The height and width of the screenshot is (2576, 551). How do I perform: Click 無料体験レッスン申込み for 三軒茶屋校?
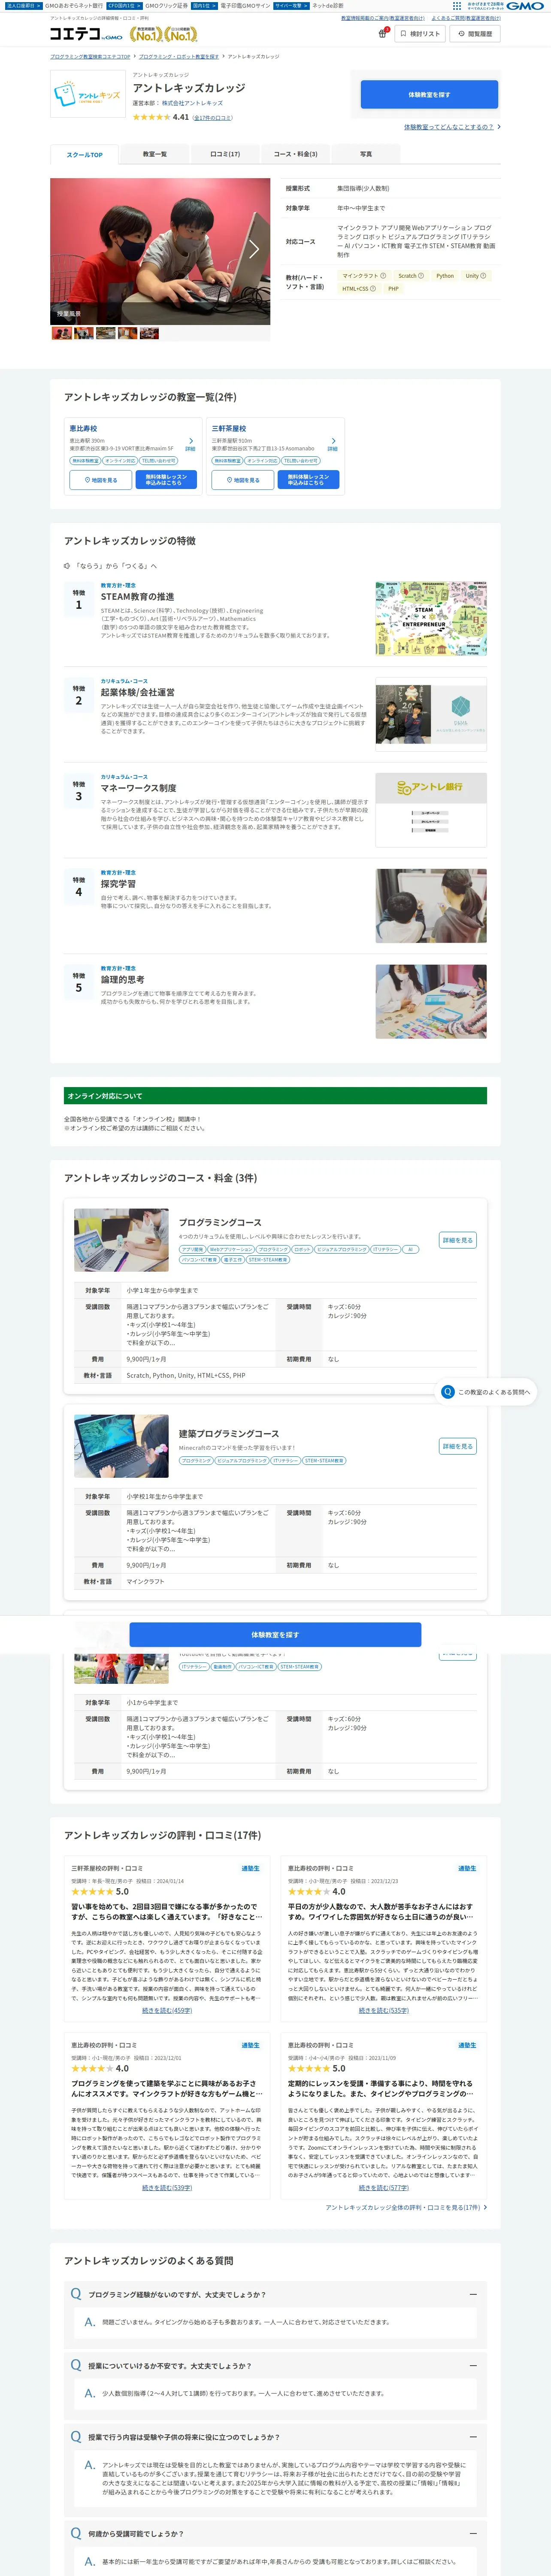(x=308, y=480)
